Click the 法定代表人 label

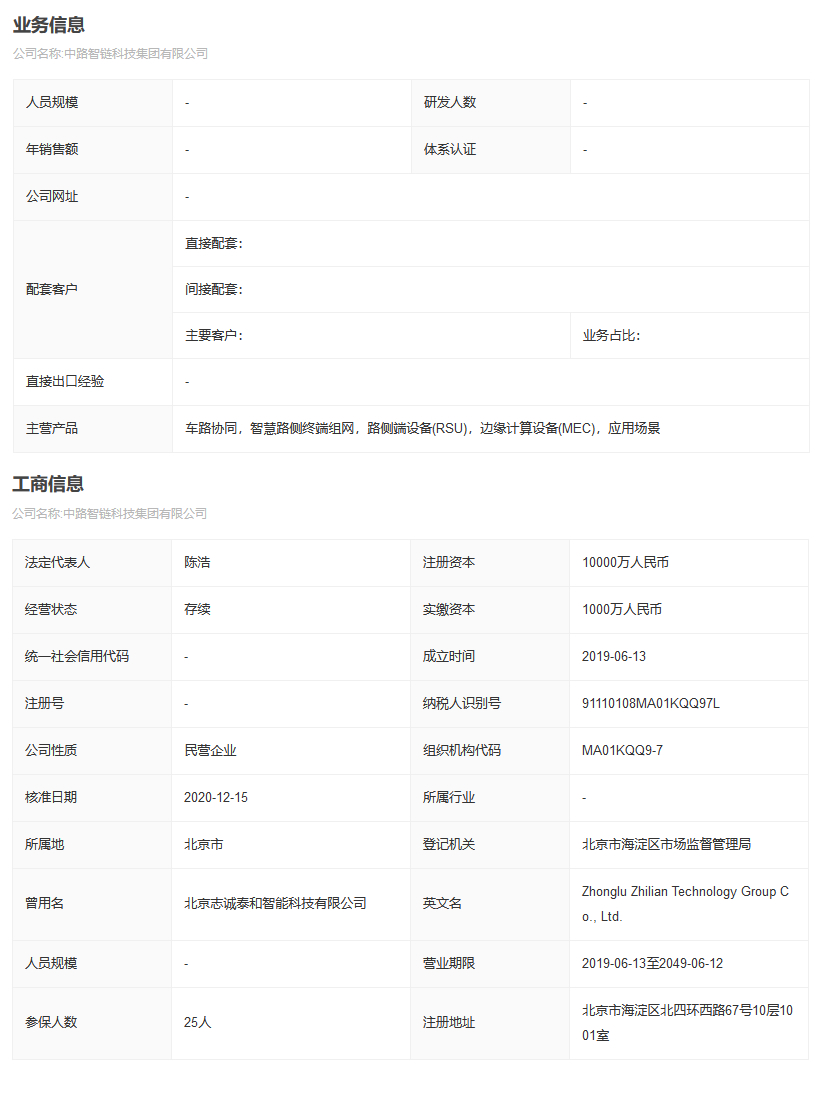58,563
